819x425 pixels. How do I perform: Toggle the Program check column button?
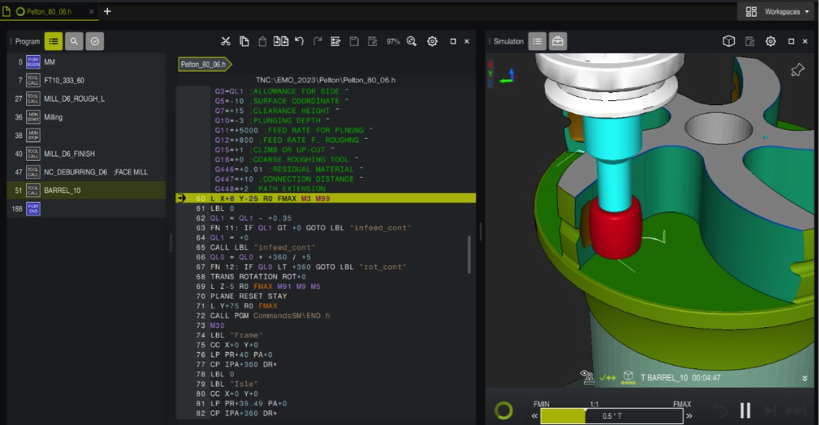pyautogui.click(x=95, y=41)
